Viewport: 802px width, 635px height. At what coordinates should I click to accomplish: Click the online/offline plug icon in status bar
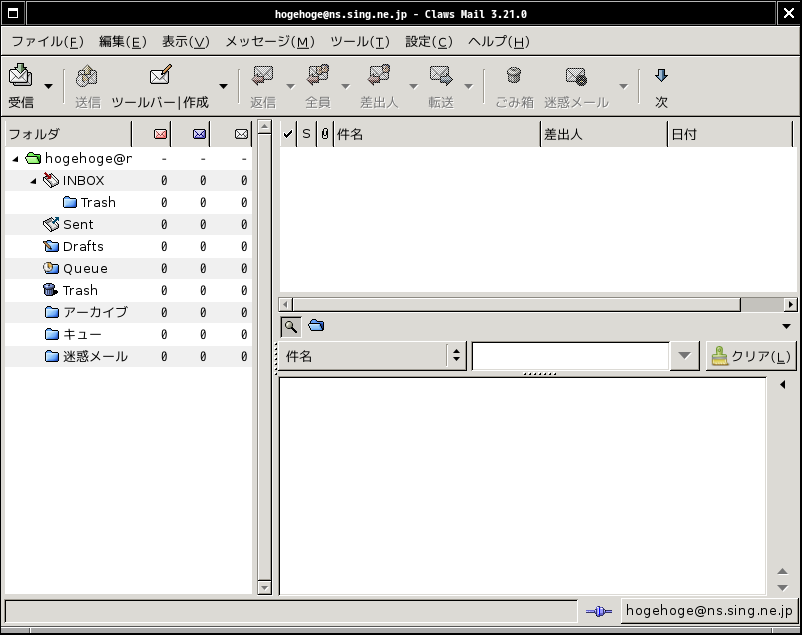point(599,611)
